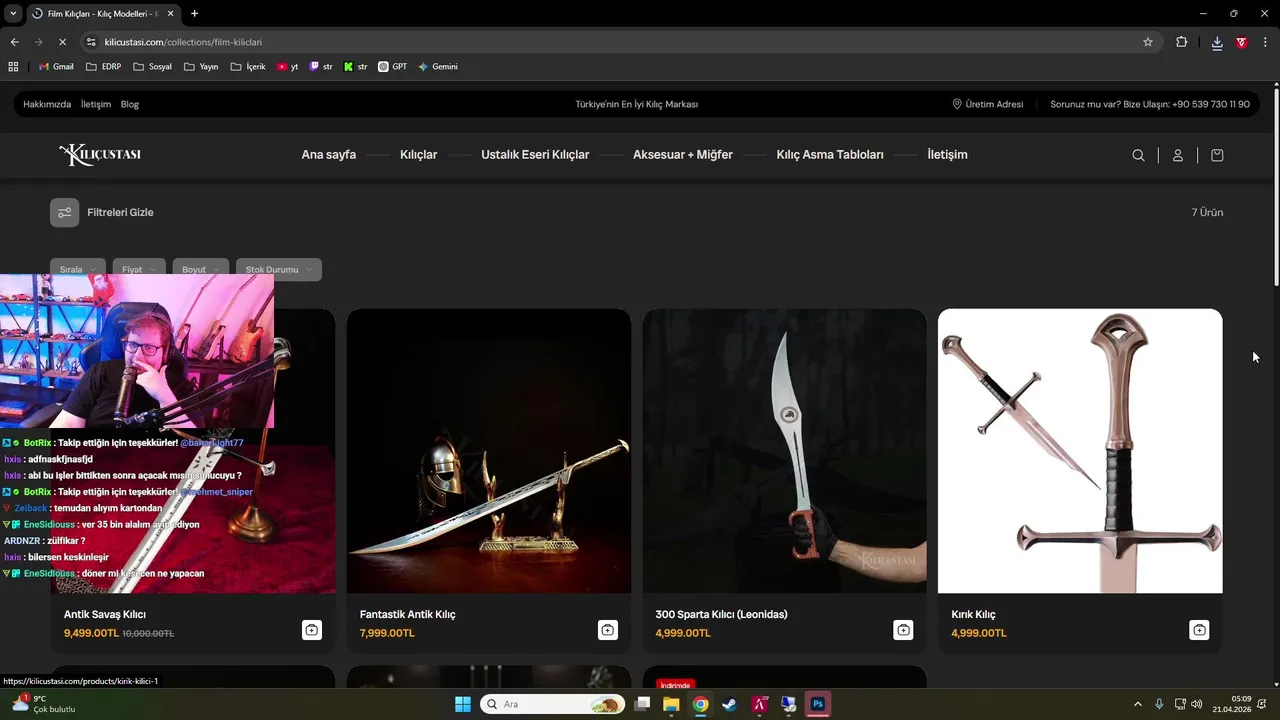
Task: Open the EDRP bookmarks folder
Action: pos(104,67)
